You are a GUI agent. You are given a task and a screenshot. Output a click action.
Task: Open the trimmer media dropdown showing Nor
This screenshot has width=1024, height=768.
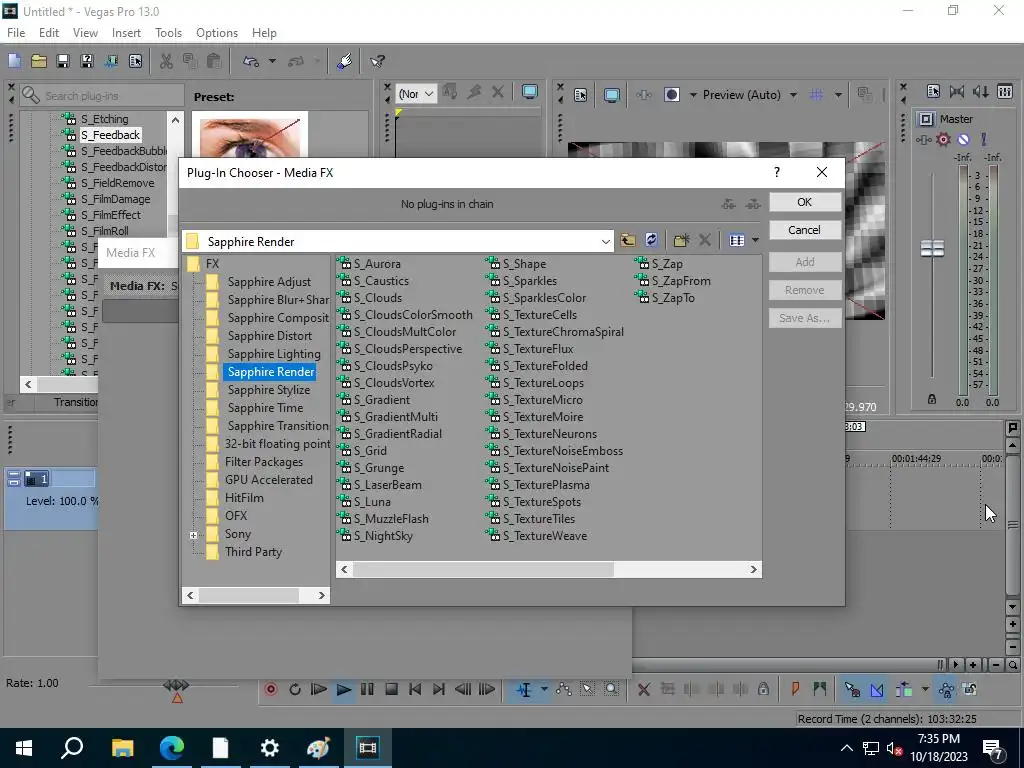[x=416, y=94]
